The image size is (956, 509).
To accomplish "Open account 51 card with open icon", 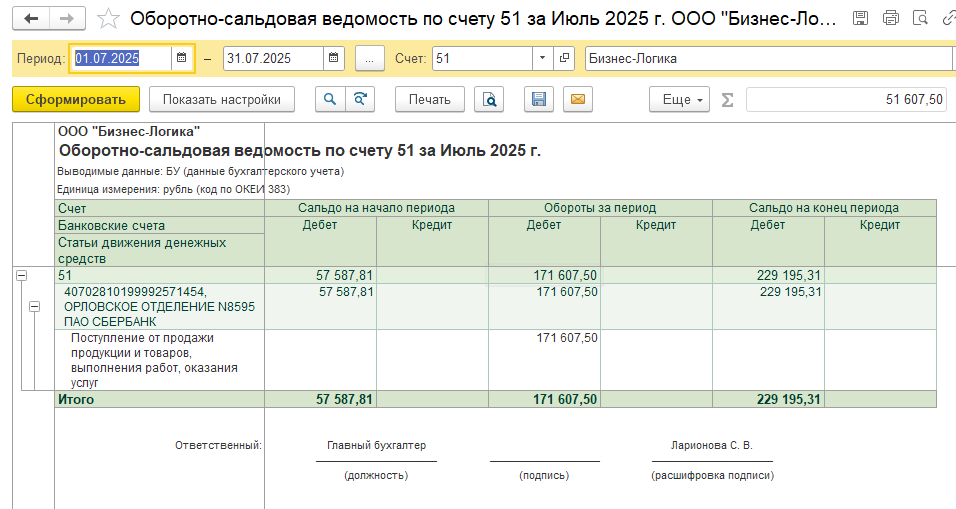I will (564, 59).
